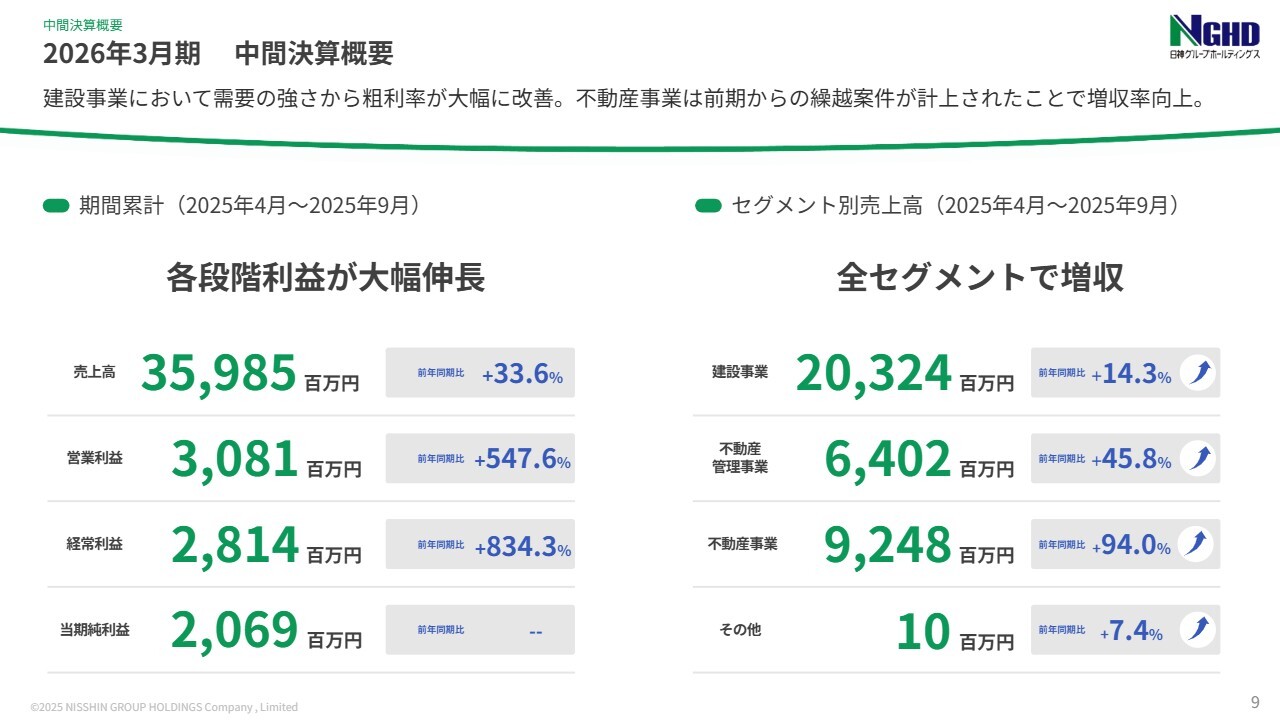Click the up arrow icon beside 建設事業 growth
Viewport: 1280px width, 720px height.
click(x=1197, y=373)
